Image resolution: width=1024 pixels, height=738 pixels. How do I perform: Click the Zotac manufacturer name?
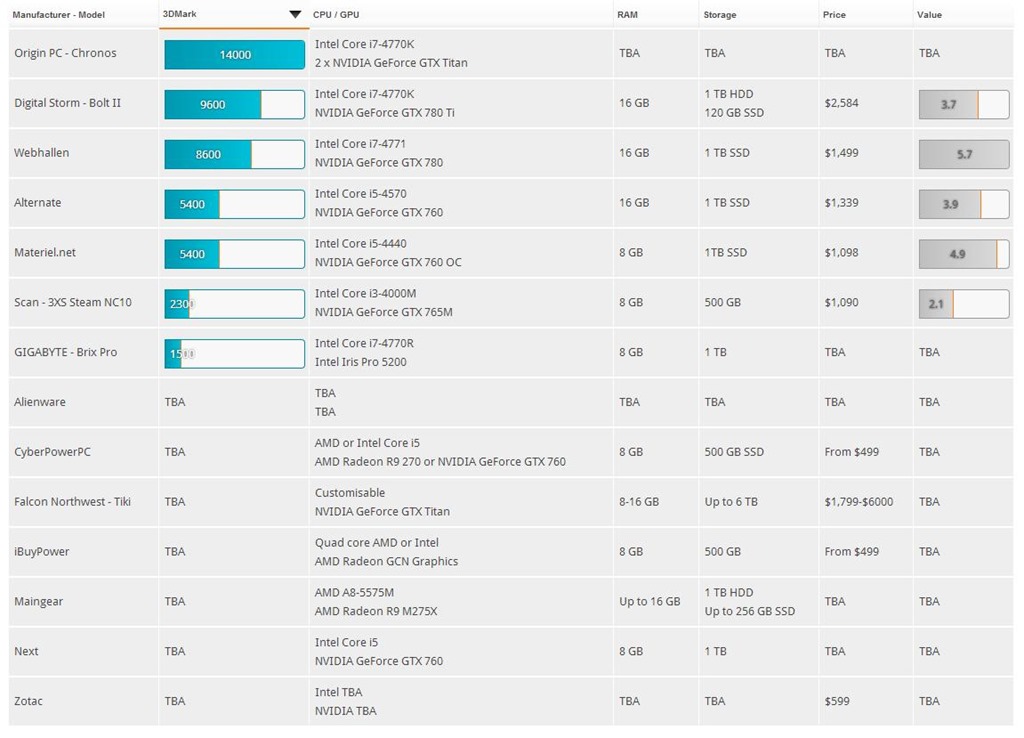28,701
